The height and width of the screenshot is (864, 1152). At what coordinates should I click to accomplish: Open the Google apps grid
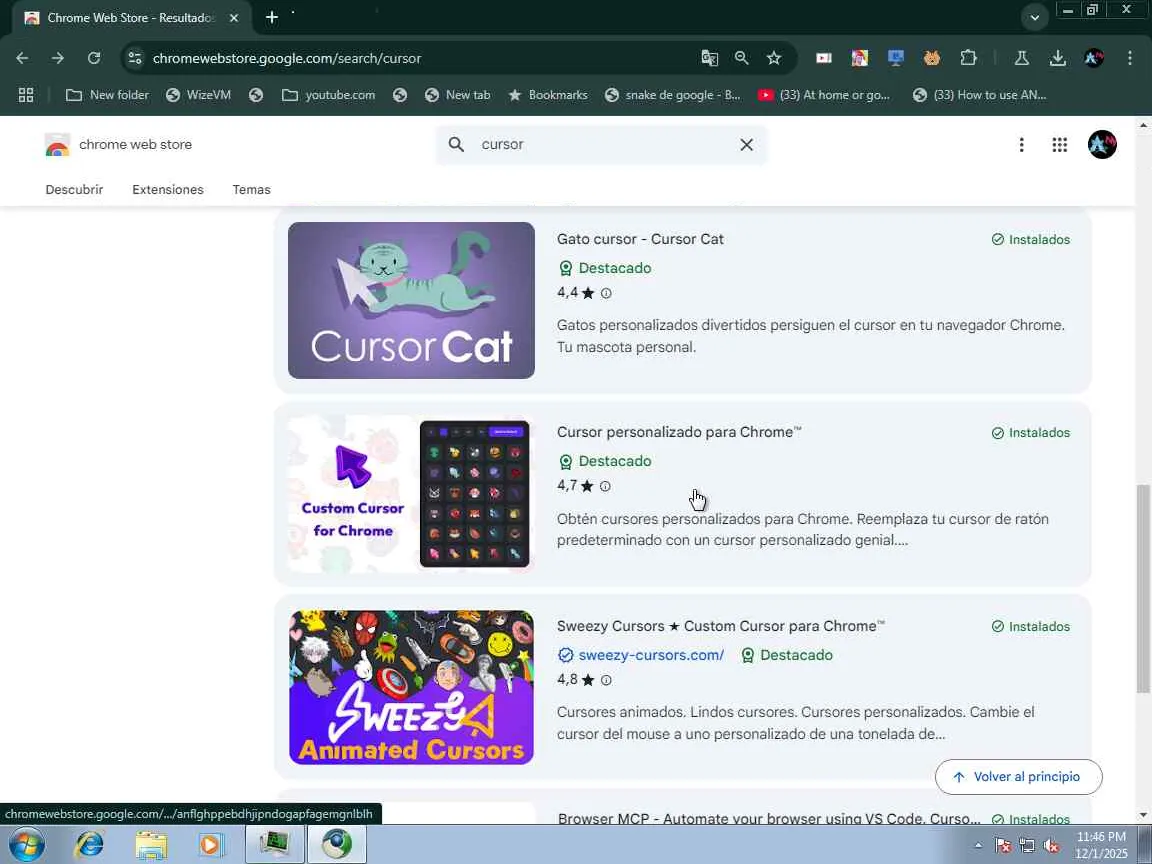(x=1059, y=145)
